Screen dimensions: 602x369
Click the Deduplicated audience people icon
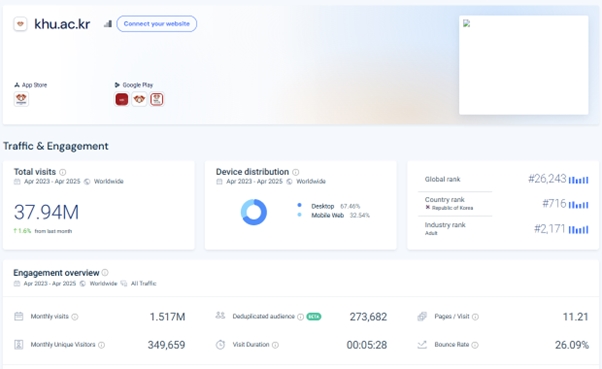point(220,316)
